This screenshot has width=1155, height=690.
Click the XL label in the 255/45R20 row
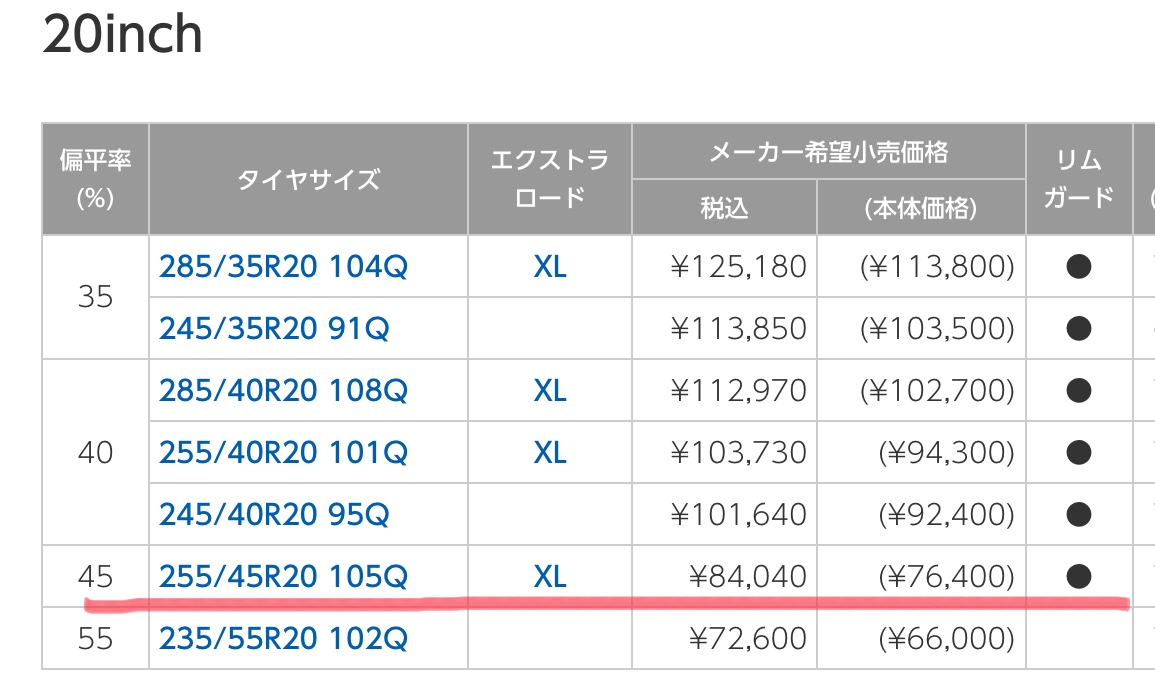550,576
